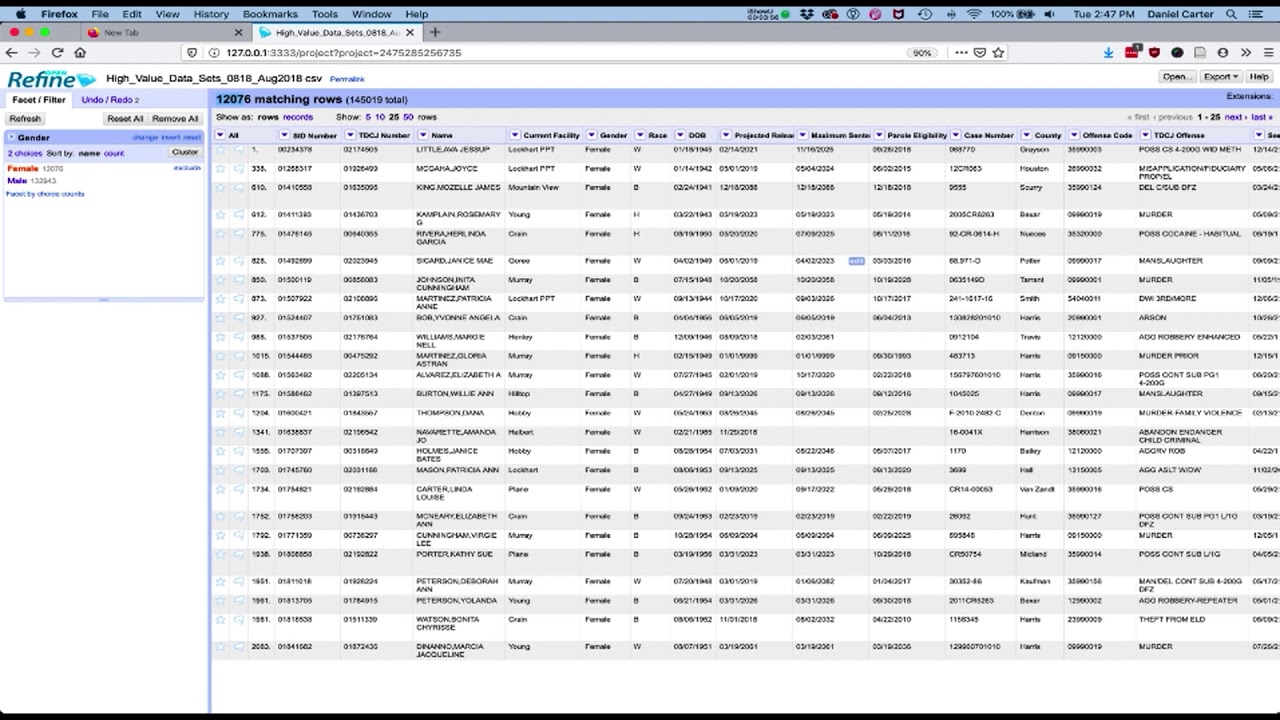This screenshot has width=1280, height=720.
Task: Open the Export dropdown button
Action: coord(1221,77)
